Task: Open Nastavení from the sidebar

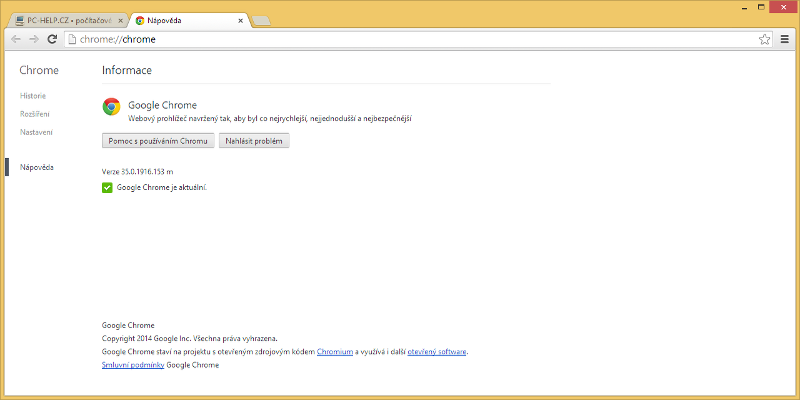Action: pyautogui.click(x=36, y=132)
